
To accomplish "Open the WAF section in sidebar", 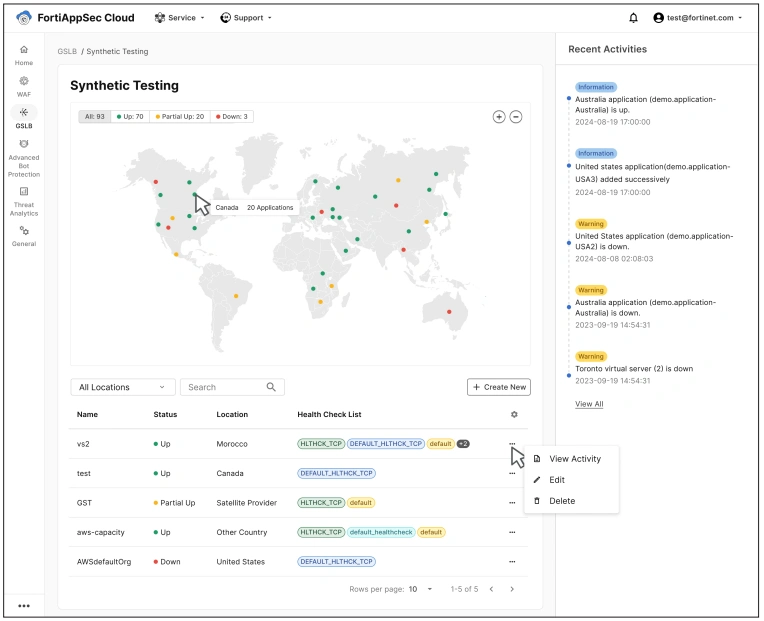I will tap(24, 85).
